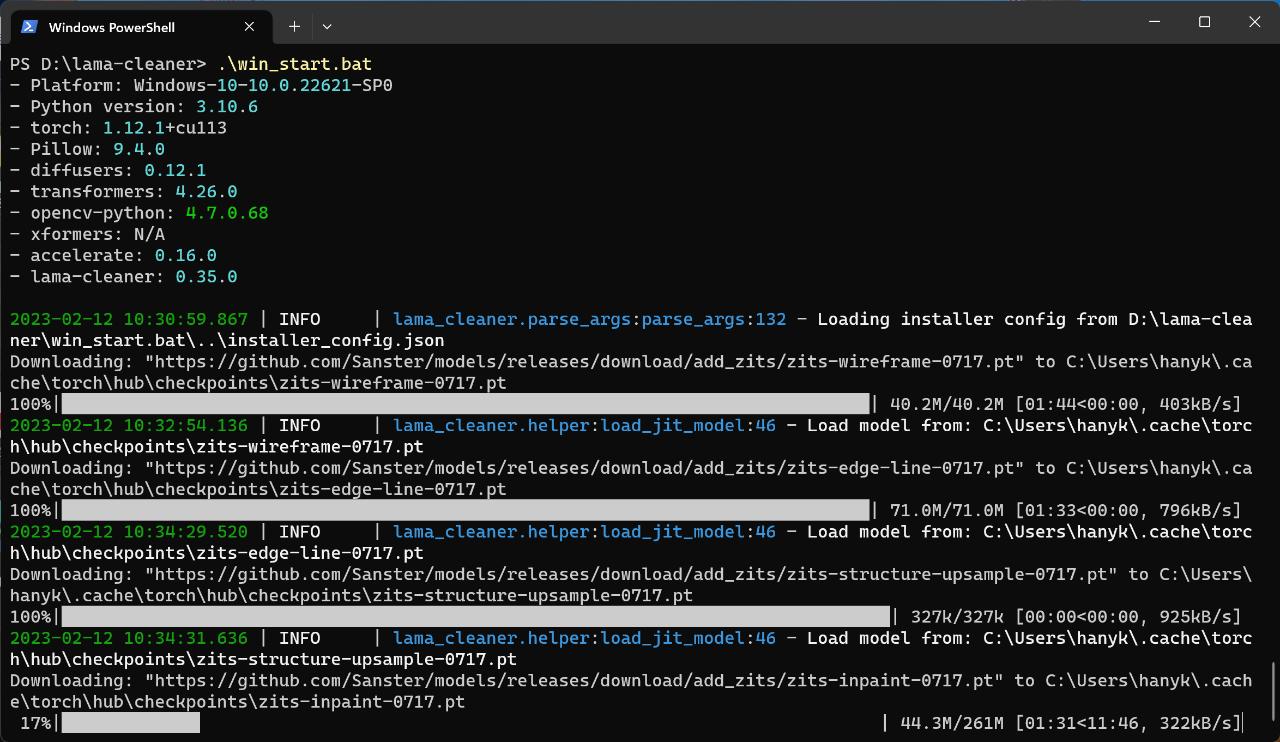
Task: Minimize the terminal window
Action: point(1154,22)
